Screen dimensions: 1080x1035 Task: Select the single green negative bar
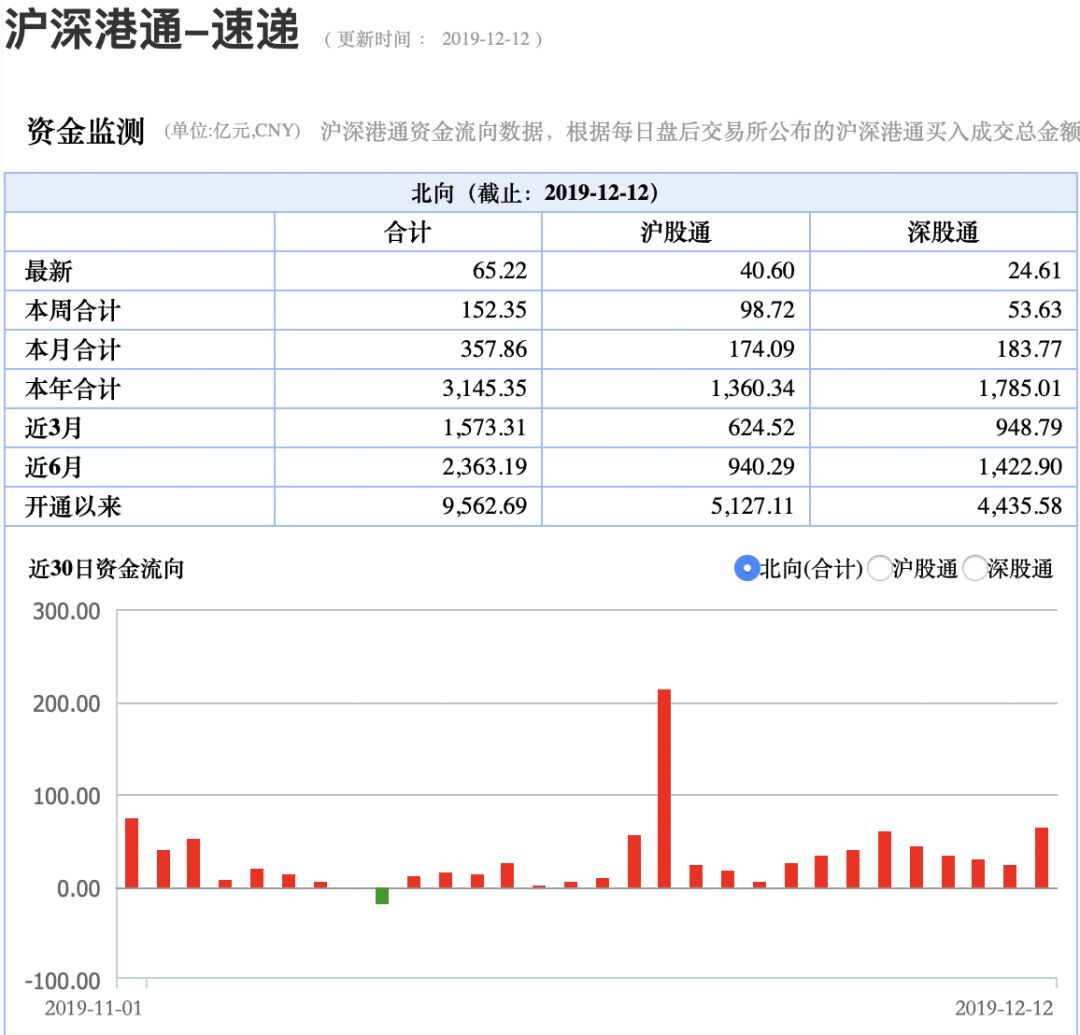382,898
